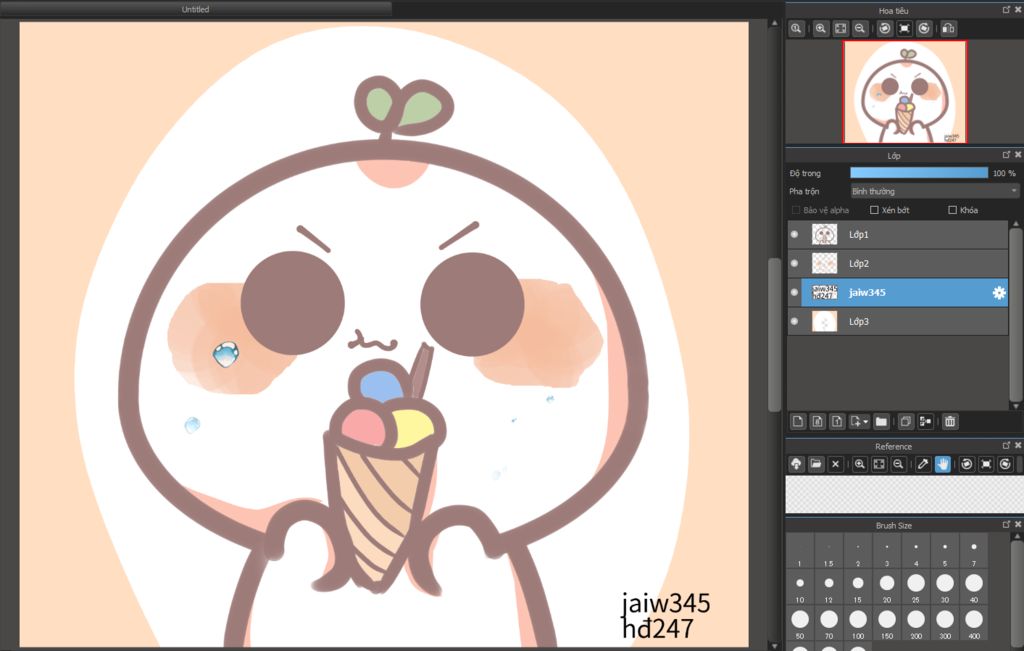Rotate reference image right
The width and height of the screenshot is (1024, 651).
tap(1006, 464)
